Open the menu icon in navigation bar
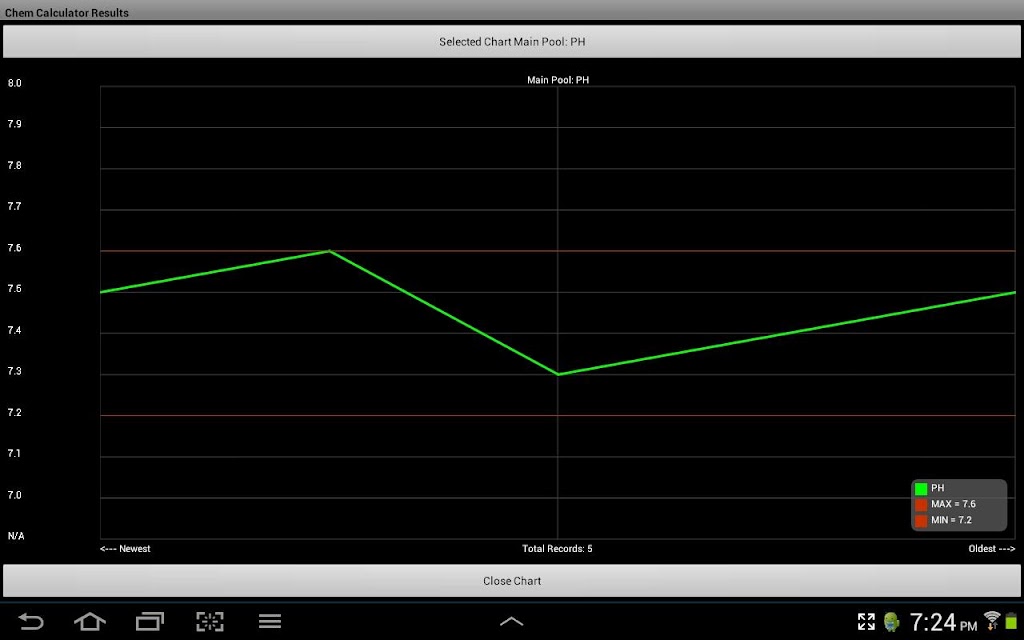The height and width of the screenshot is (640, 1024). pyautogui.click(x=270, y=621)
